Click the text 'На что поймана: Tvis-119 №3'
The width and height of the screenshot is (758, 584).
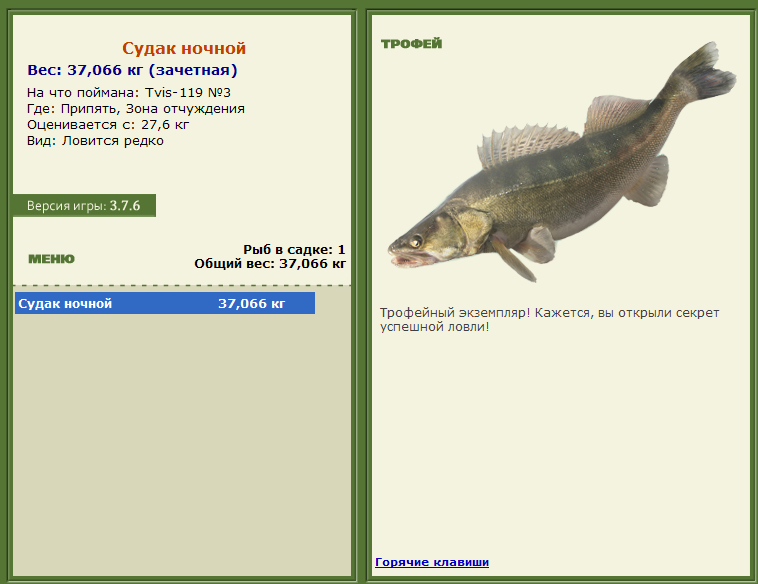pyautogui.click(x=129, y=92)
